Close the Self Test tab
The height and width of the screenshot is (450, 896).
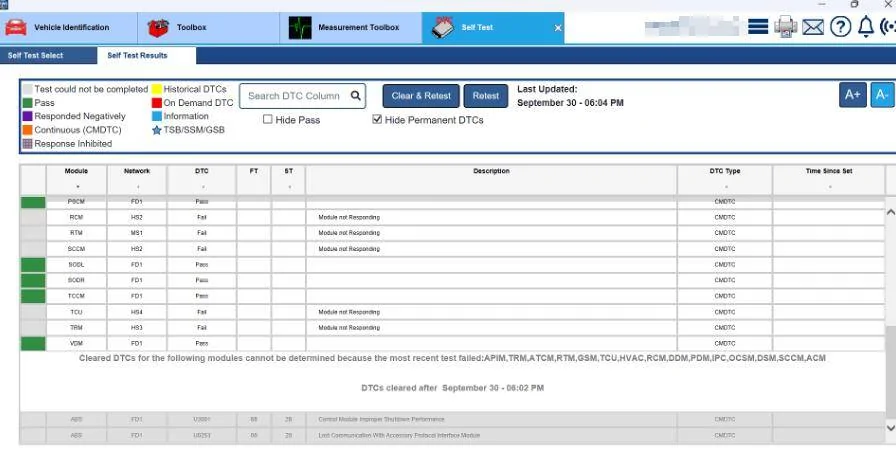tap(558, 27)
